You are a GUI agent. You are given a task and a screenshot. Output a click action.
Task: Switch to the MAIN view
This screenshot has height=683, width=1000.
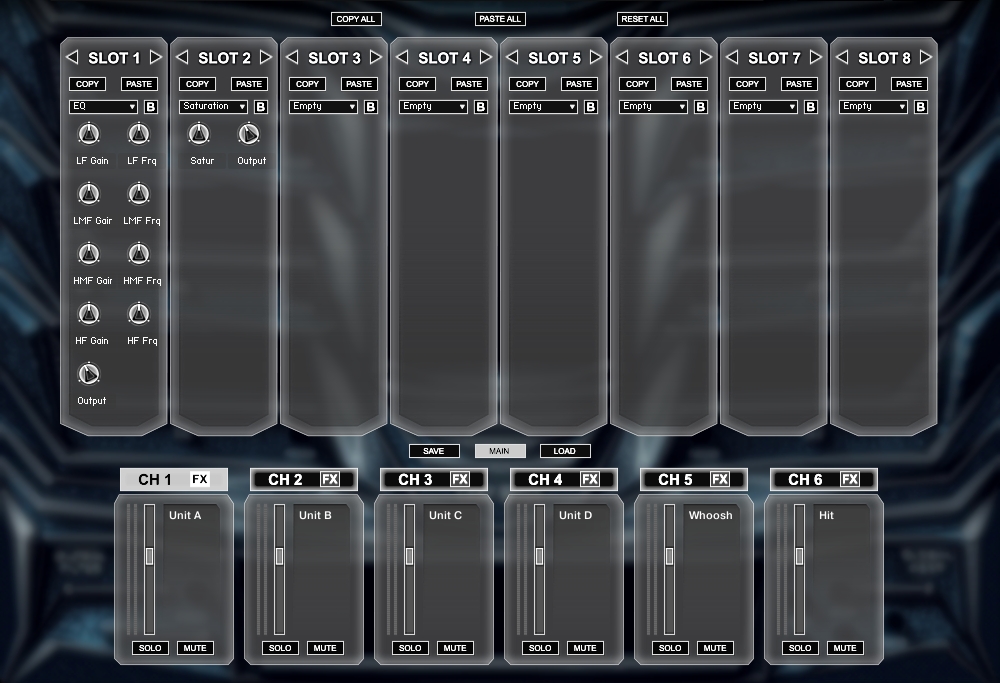[499, 451]
